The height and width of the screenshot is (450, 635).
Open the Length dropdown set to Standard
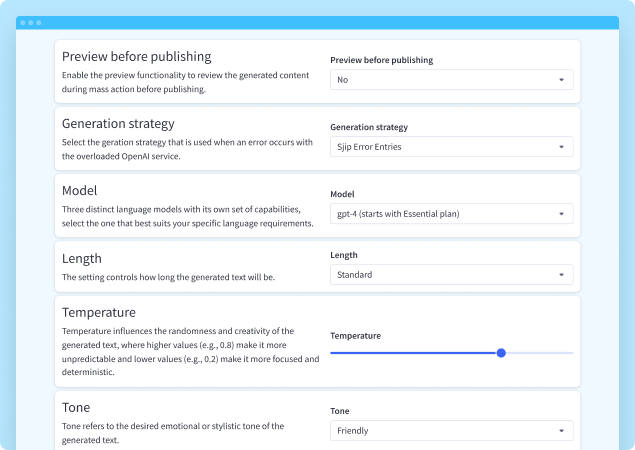tap(451, 274)
